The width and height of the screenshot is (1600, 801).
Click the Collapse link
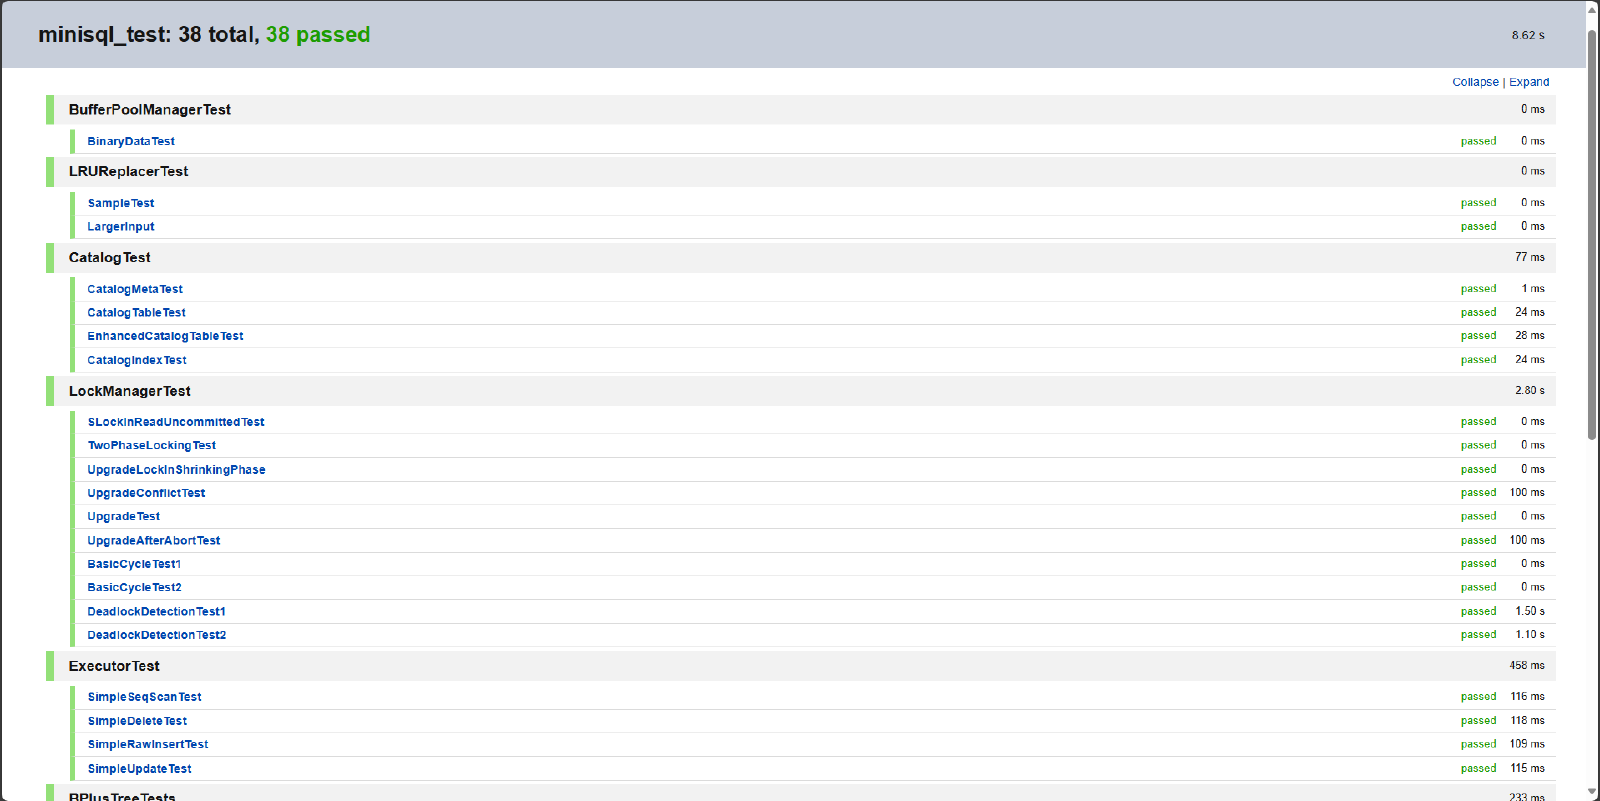click(x=1475, y=82)
